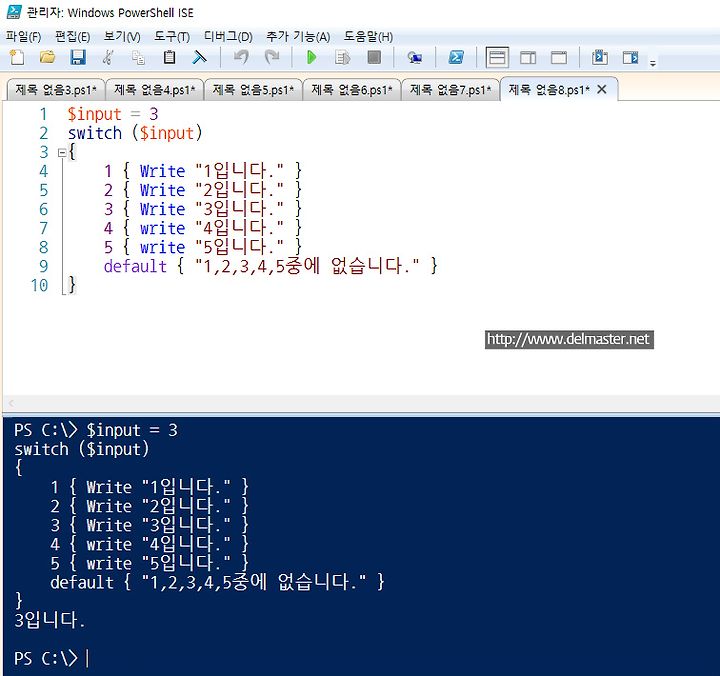Open the 편집(E) menu
The image size is (720, 676).
(73, 37)
